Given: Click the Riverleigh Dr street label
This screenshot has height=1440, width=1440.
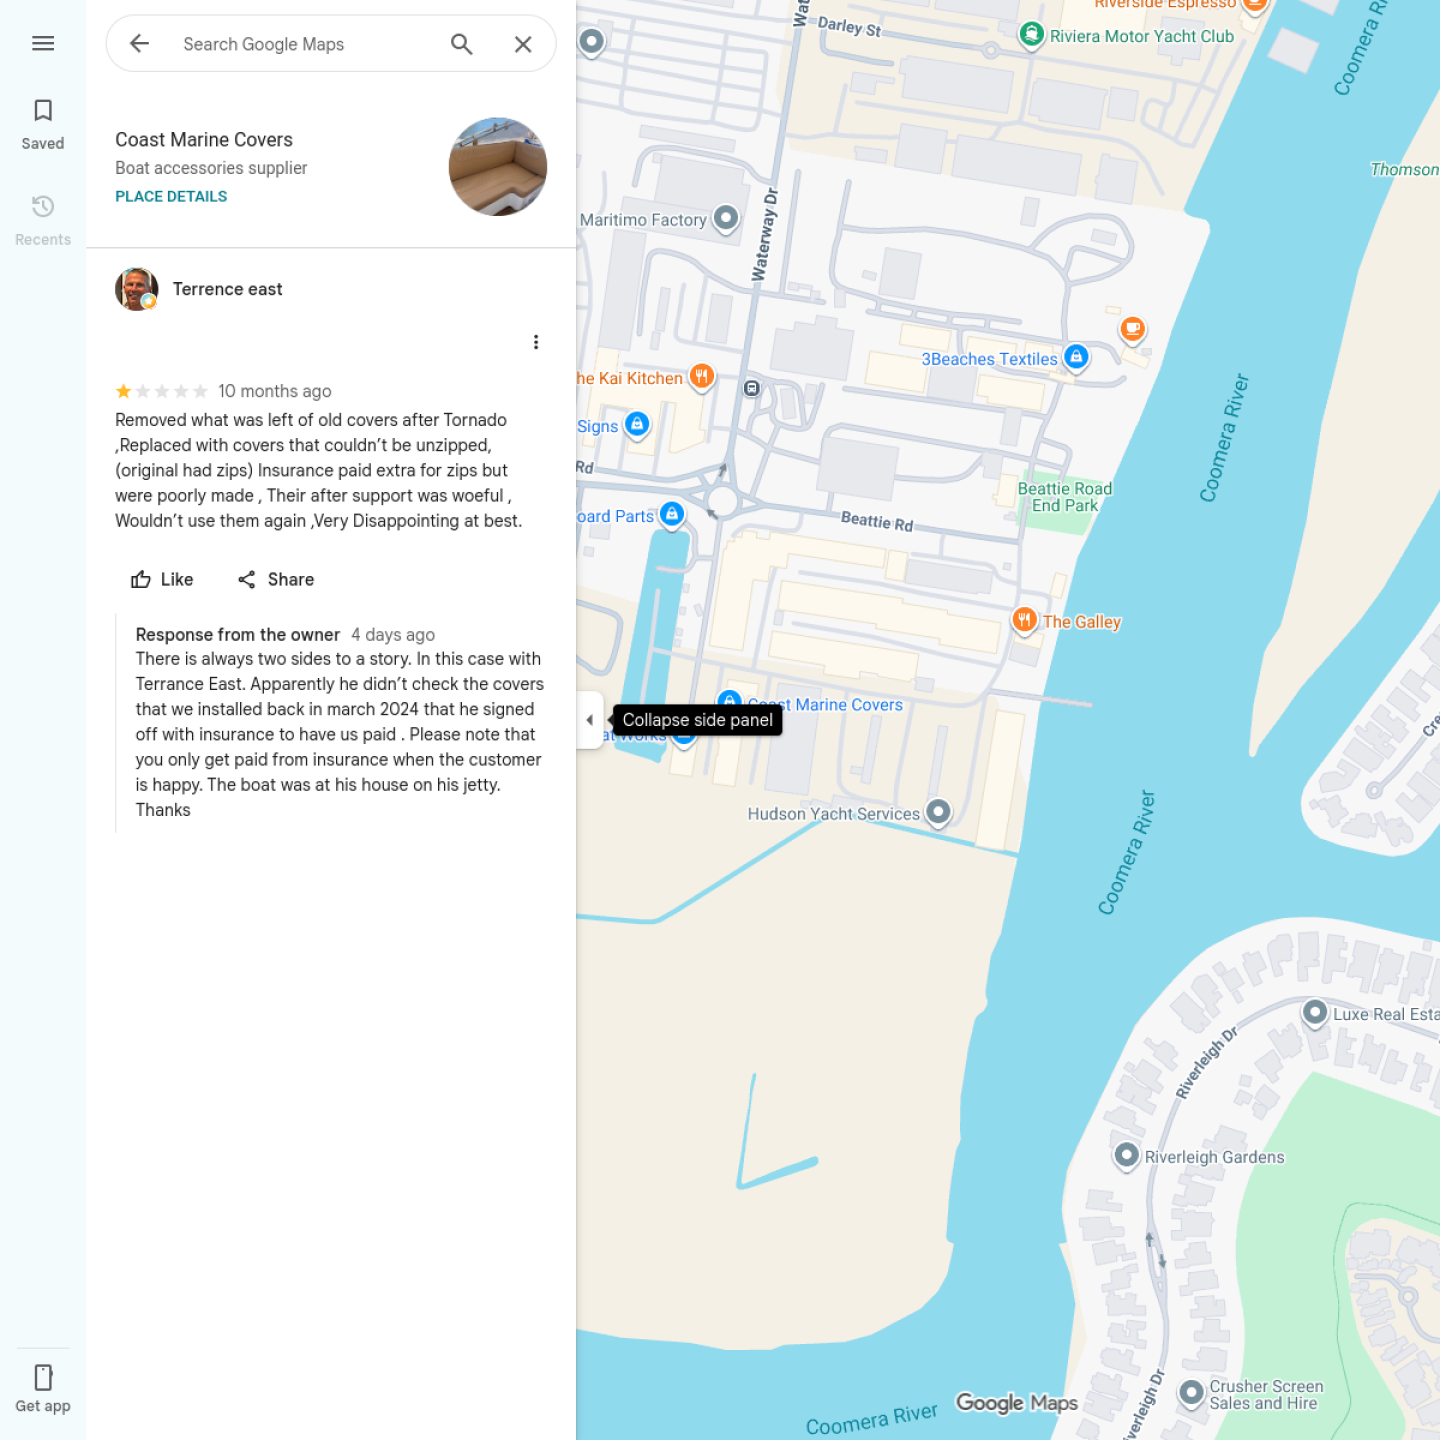Looking at the screenshot, I should click(1206, 1062).
